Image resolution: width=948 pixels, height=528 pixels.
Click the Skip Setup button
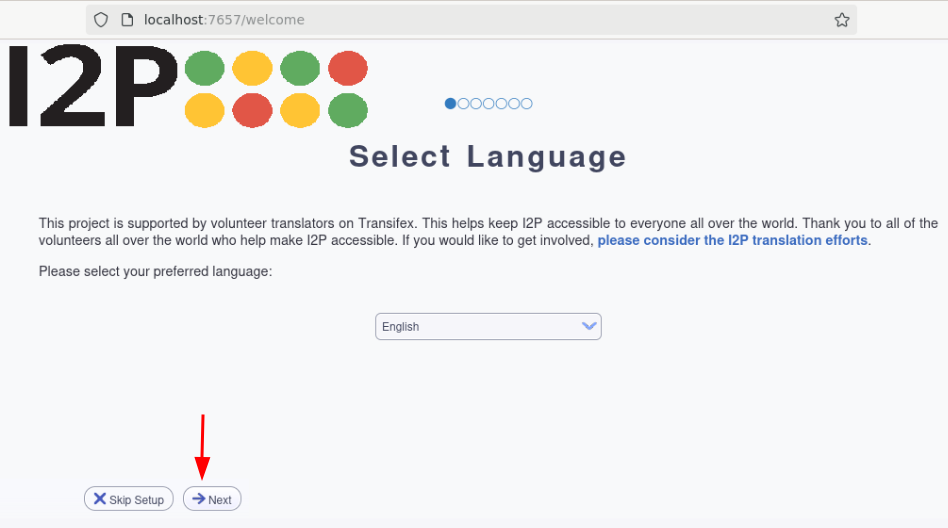pyautogui.click(x=129, y=499)
